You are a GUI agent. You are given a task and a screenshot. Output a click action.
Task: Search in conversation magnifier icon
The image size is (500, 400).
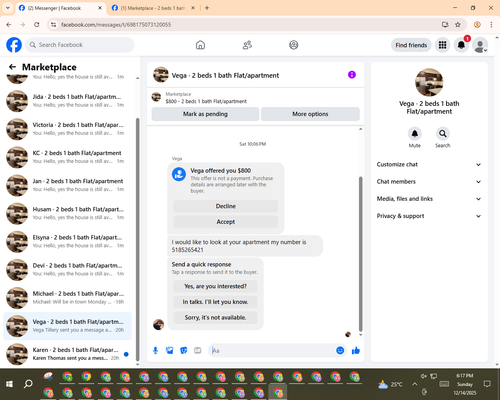click(x=443, y=134)
